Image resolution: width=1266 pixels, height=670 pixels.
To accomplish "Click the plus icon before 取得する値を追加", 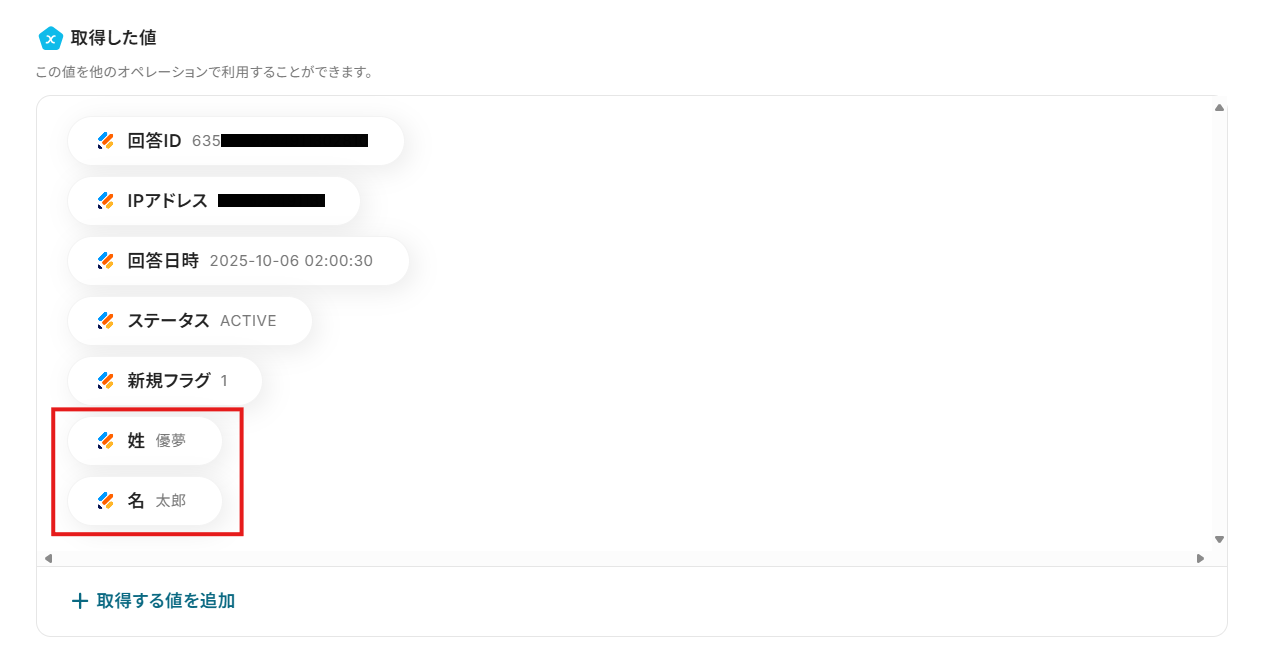I will 80,601.
